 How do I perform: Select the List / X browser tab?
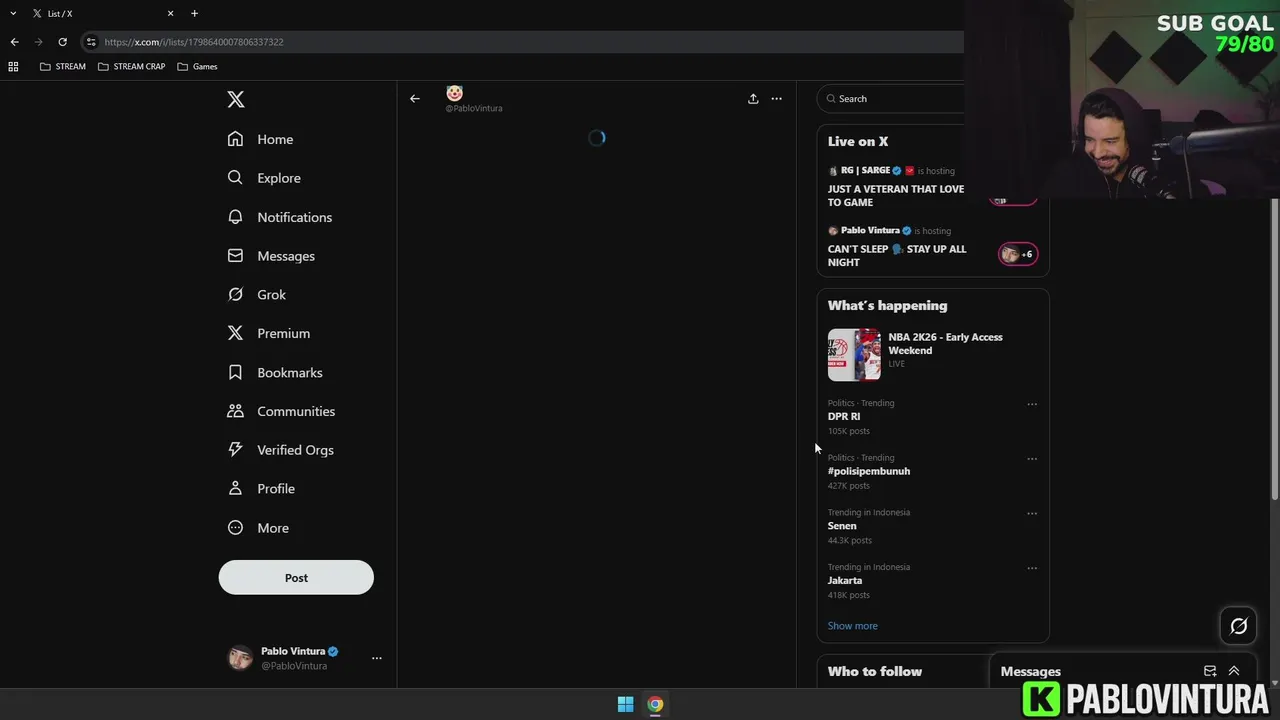click(102, 13)
